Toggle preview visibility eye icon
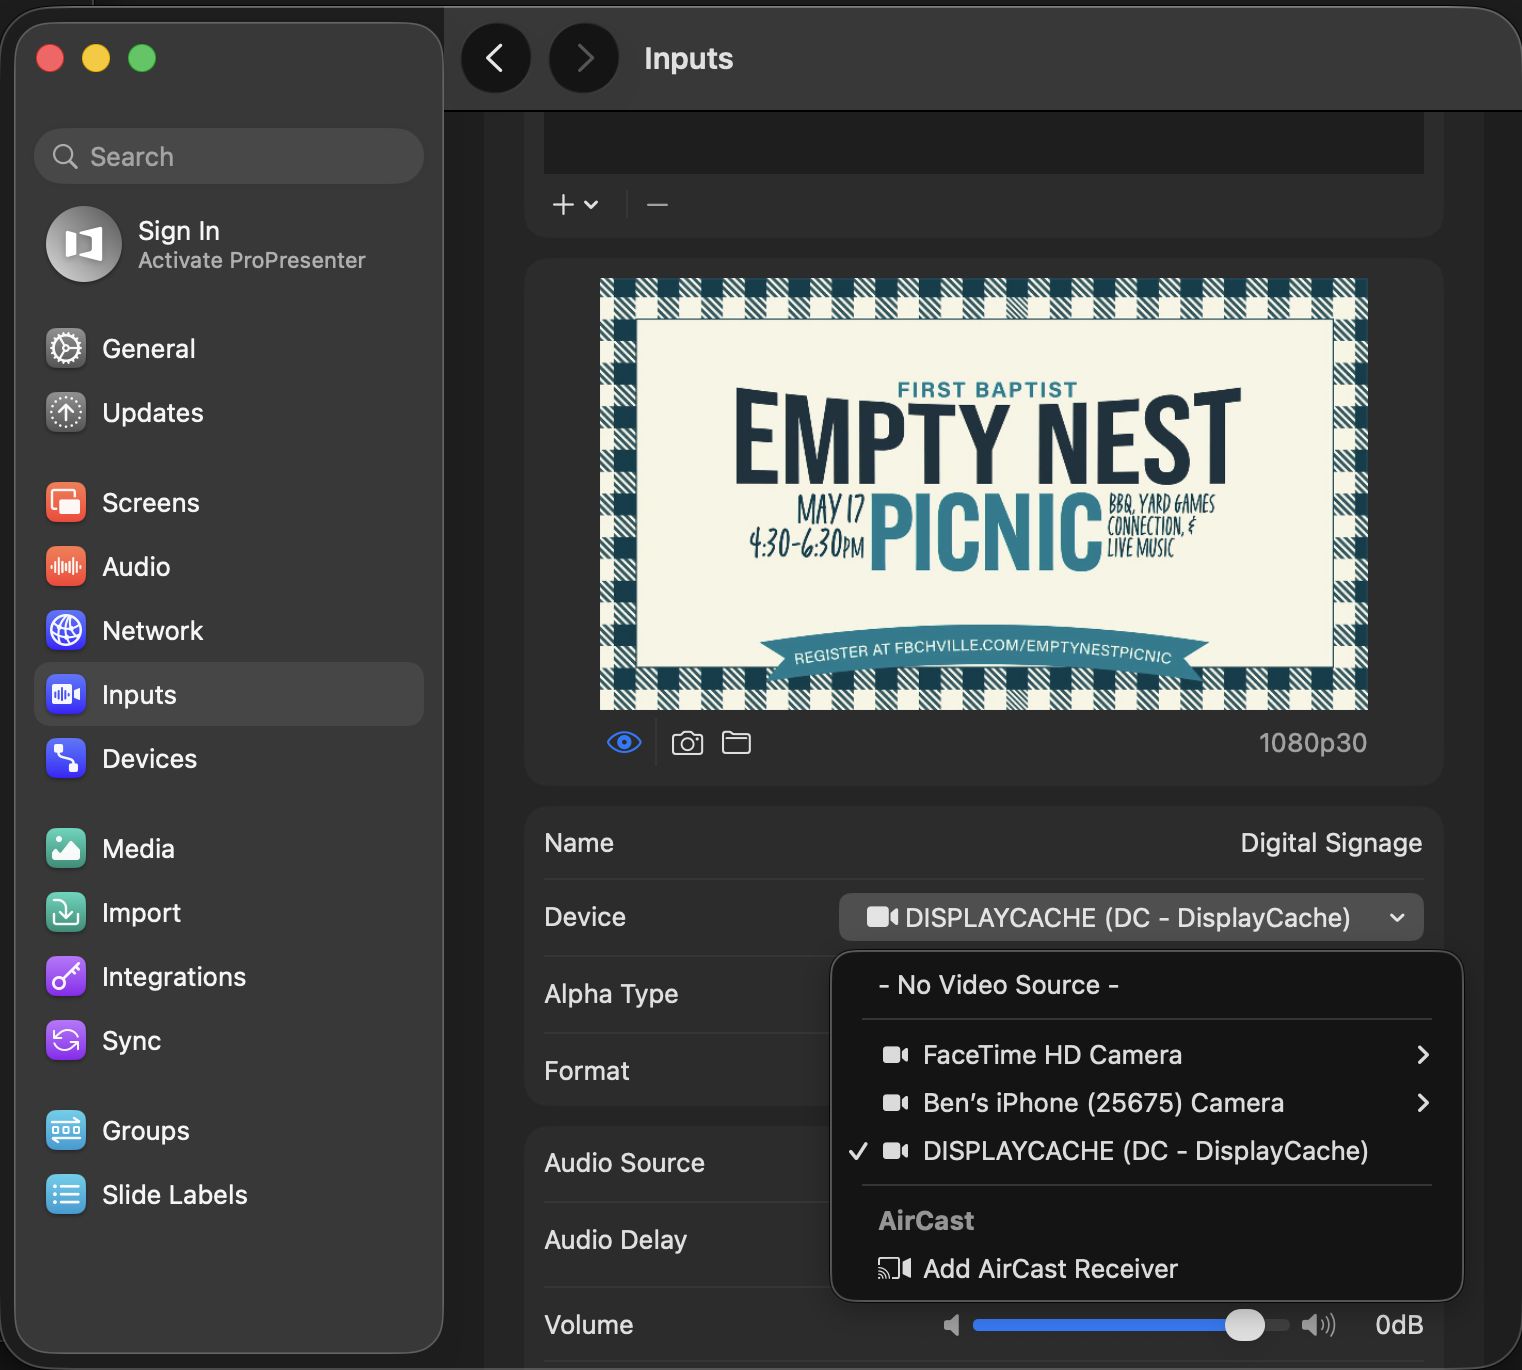 coord(624,742)
